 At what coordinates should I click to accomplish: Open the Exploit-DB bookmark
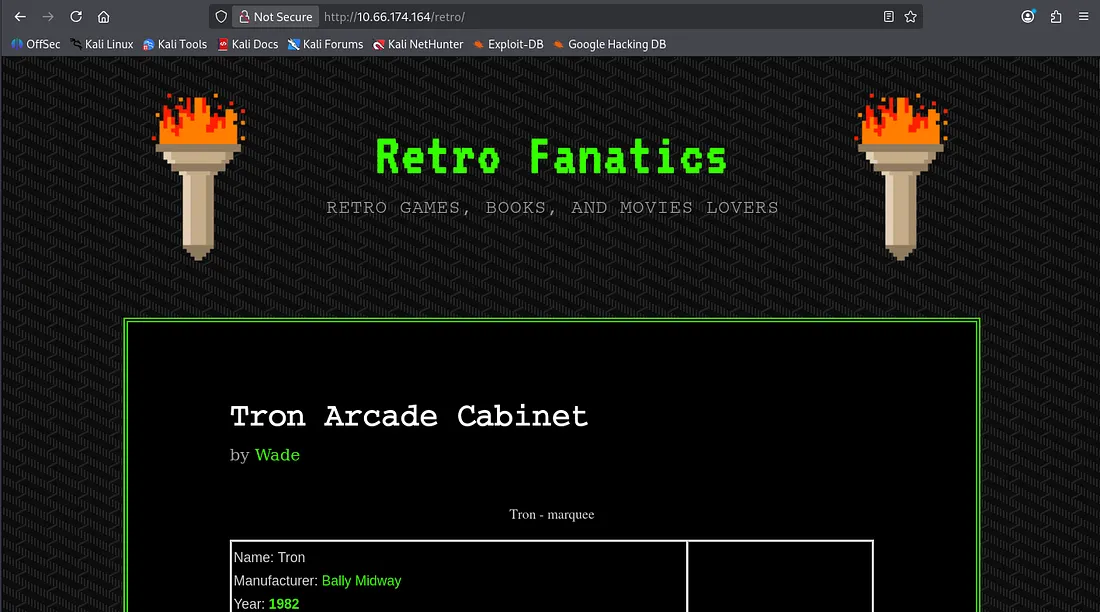[509, 44]
